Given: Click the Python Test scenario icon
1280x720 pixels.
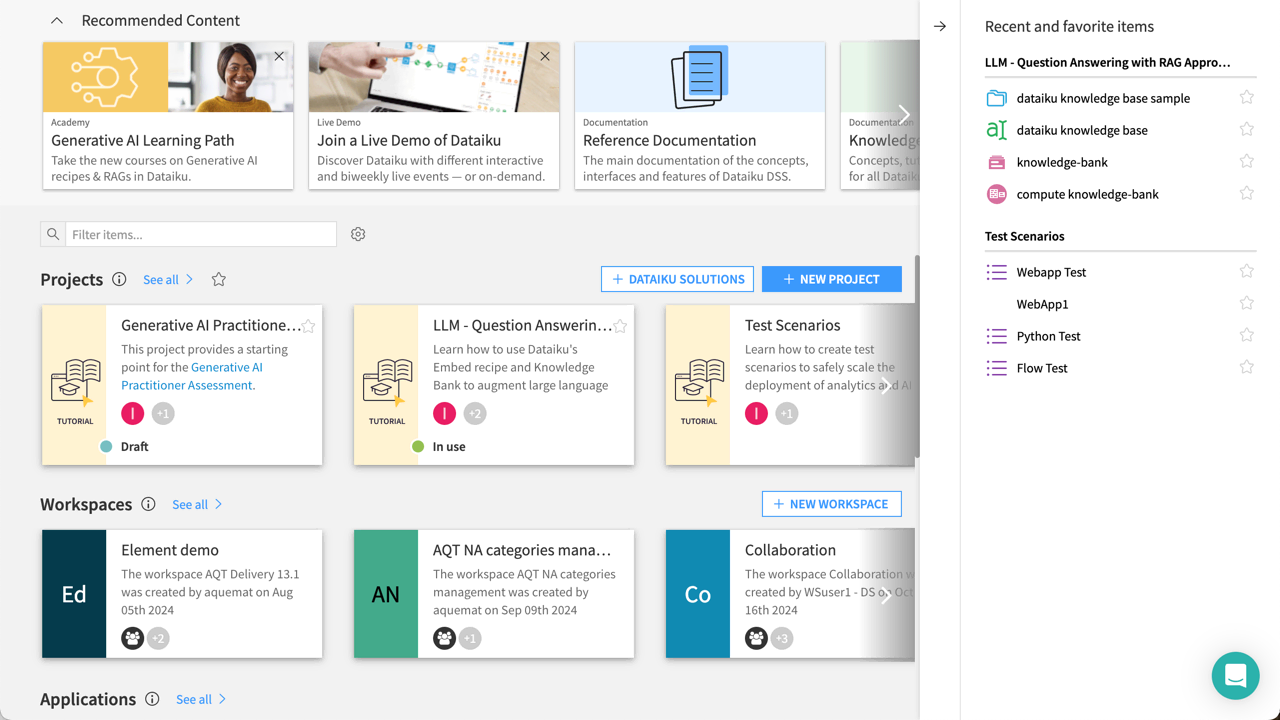Looking at the screenshot, I should pyautogui.click(x=996, y=336).
